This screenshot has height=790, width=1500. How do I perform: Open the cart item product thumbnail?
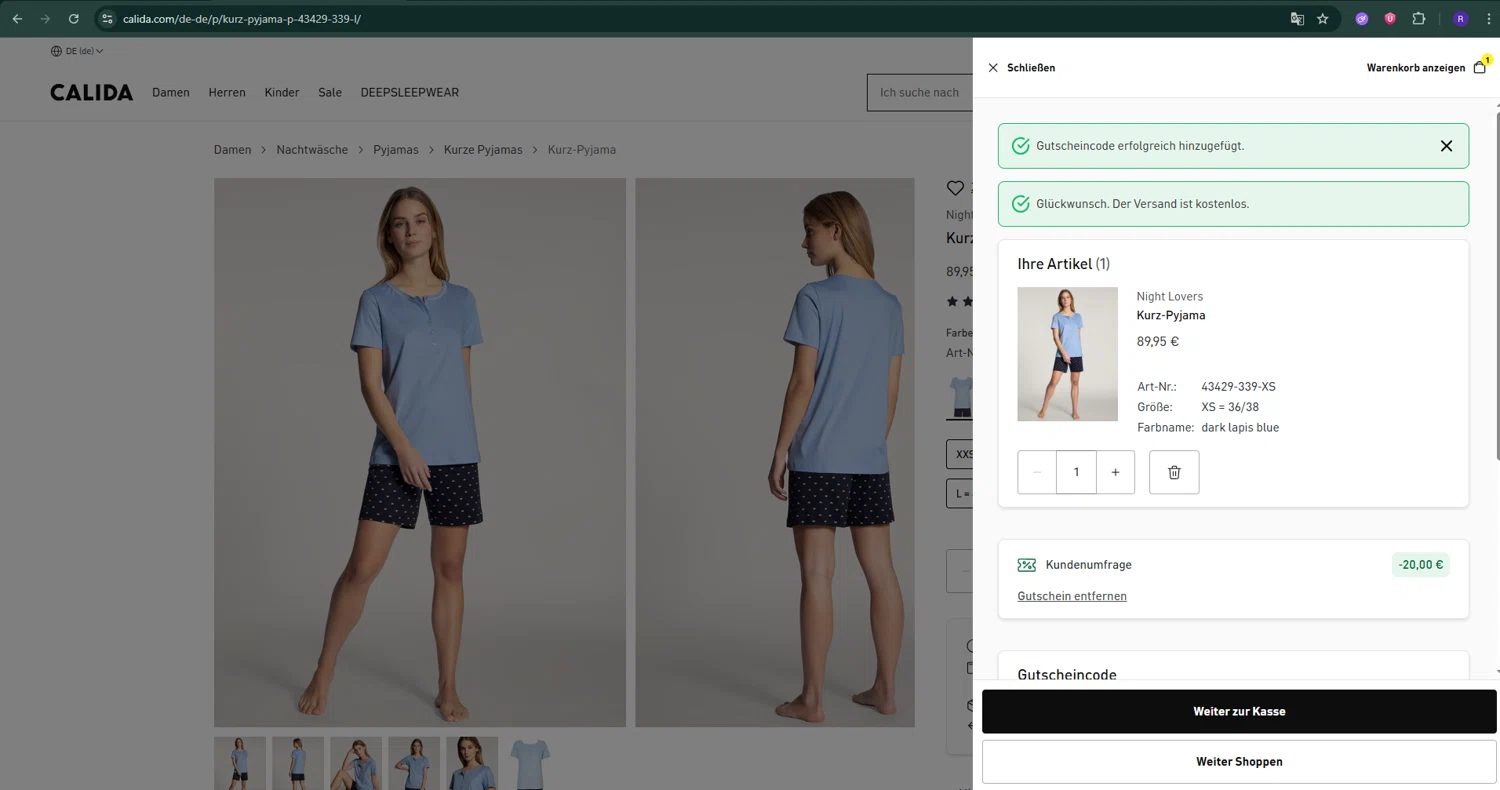click(x=1067, y=354)
